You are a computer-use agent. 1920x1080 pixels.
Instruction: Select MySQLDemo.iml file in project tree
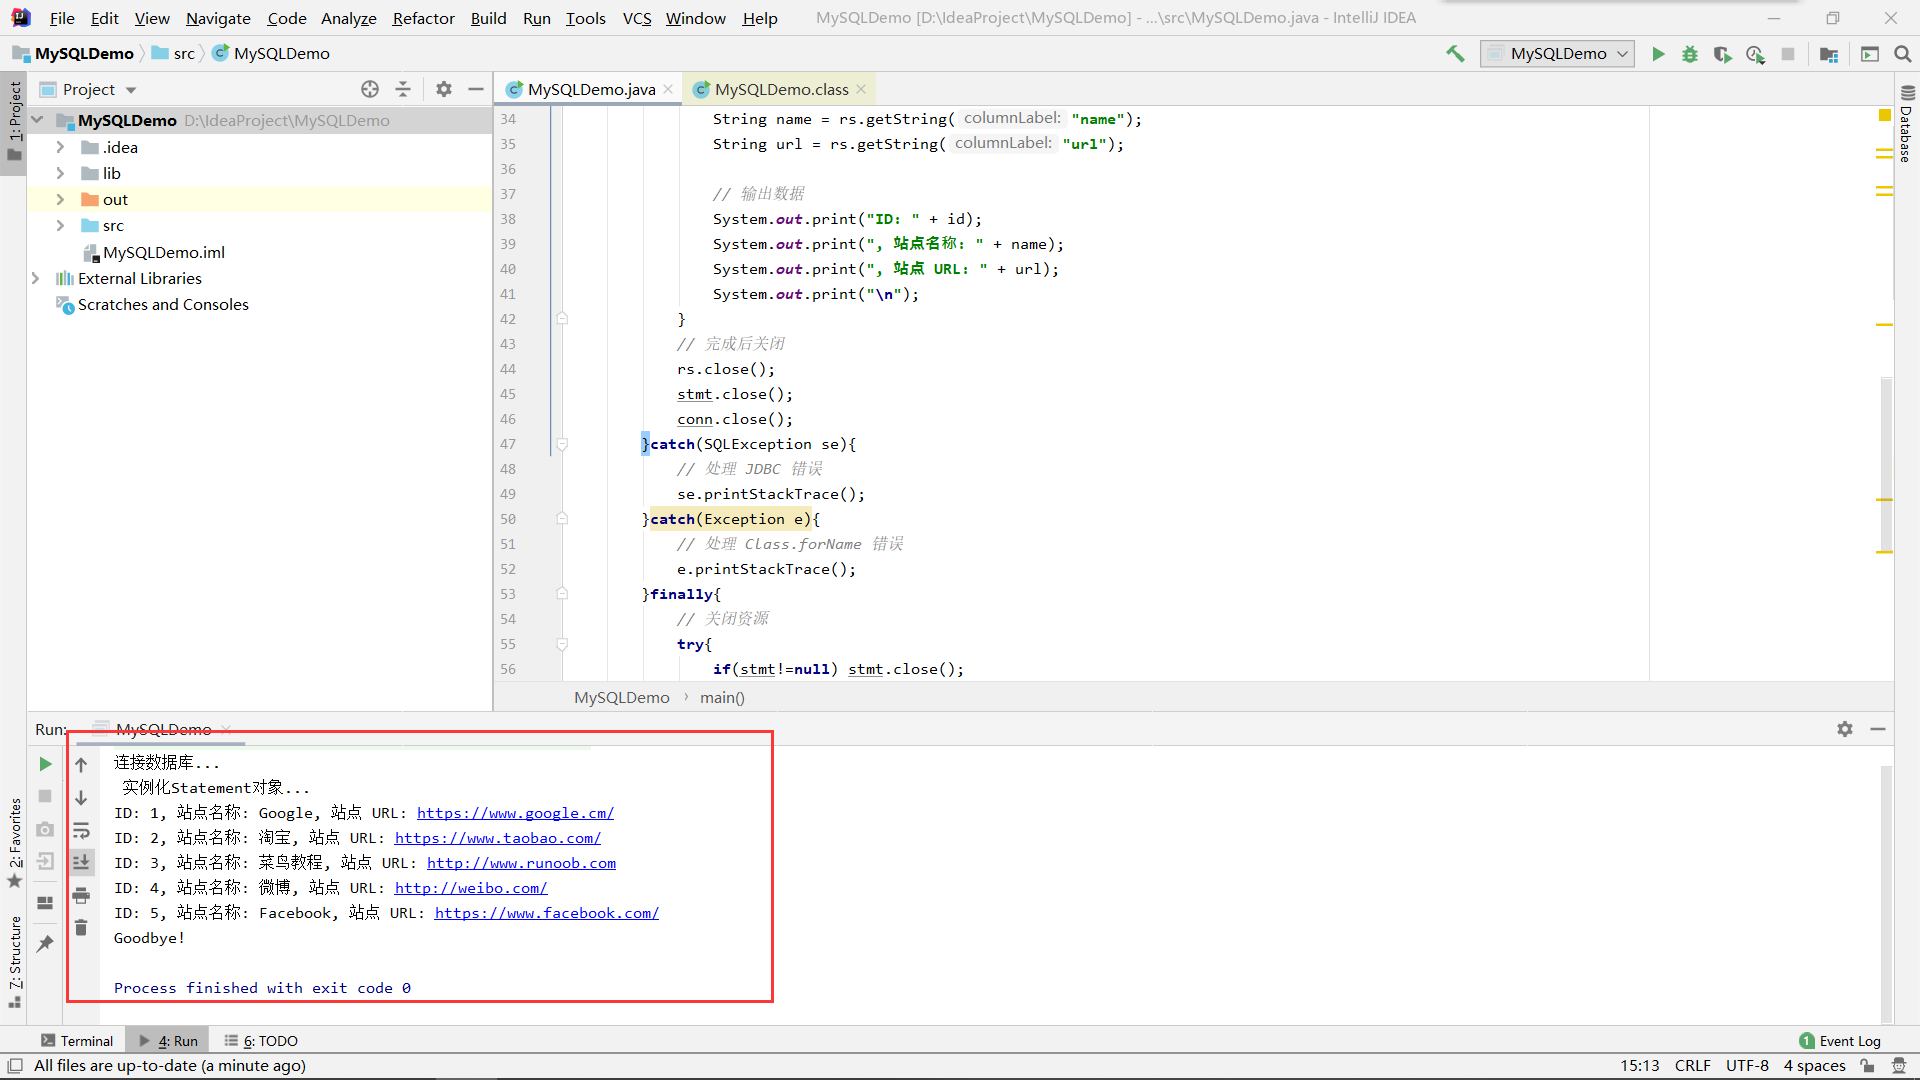pos(163,253)
